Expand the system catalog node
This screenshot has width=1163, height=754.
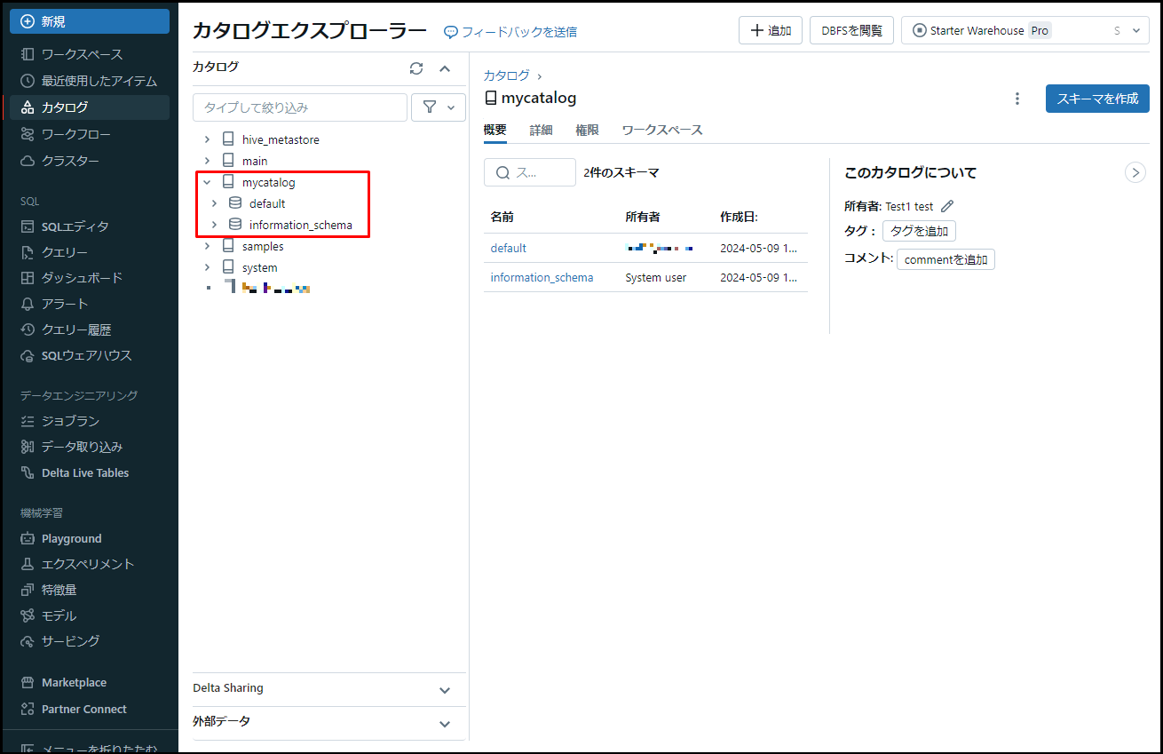(x=207, y=268)
